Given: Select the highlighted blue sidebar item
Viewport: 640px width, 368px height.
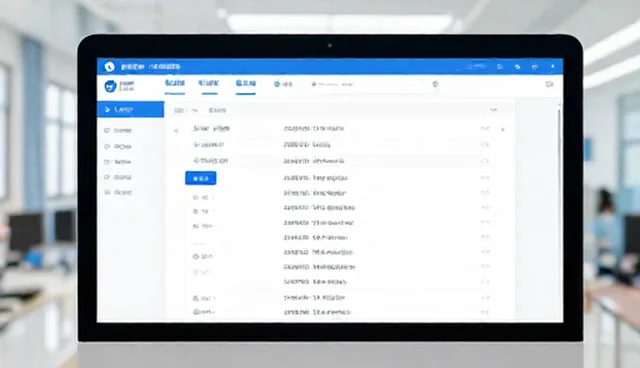Looking at the screenshot, I should 131,109.
